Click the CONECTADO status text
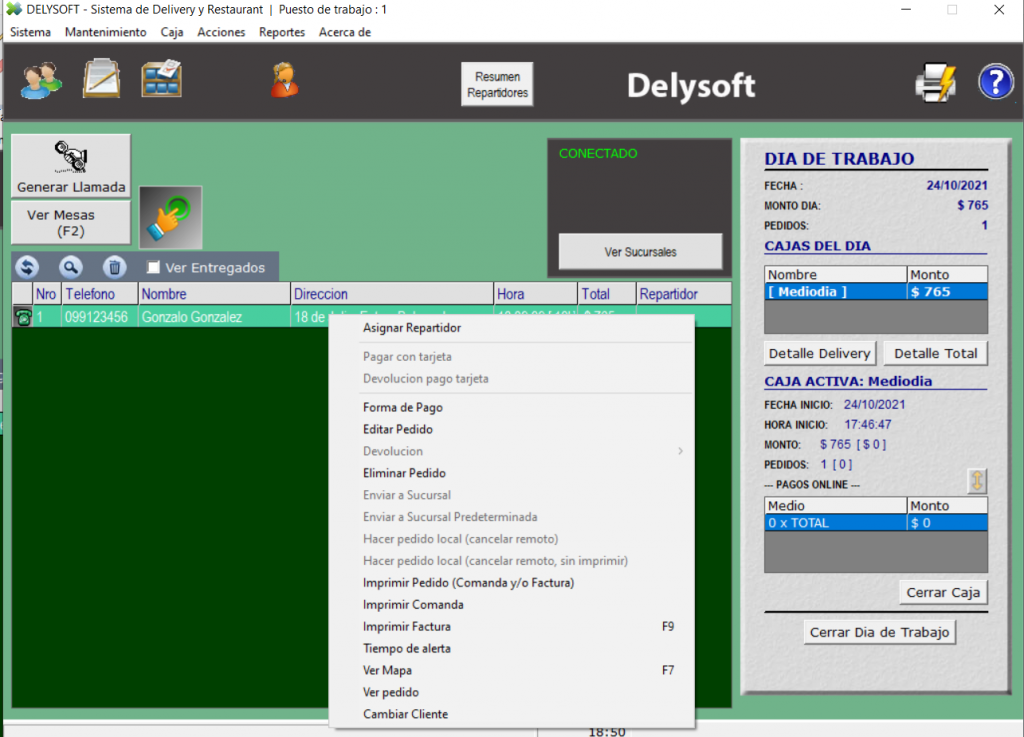 pos(598,153)
